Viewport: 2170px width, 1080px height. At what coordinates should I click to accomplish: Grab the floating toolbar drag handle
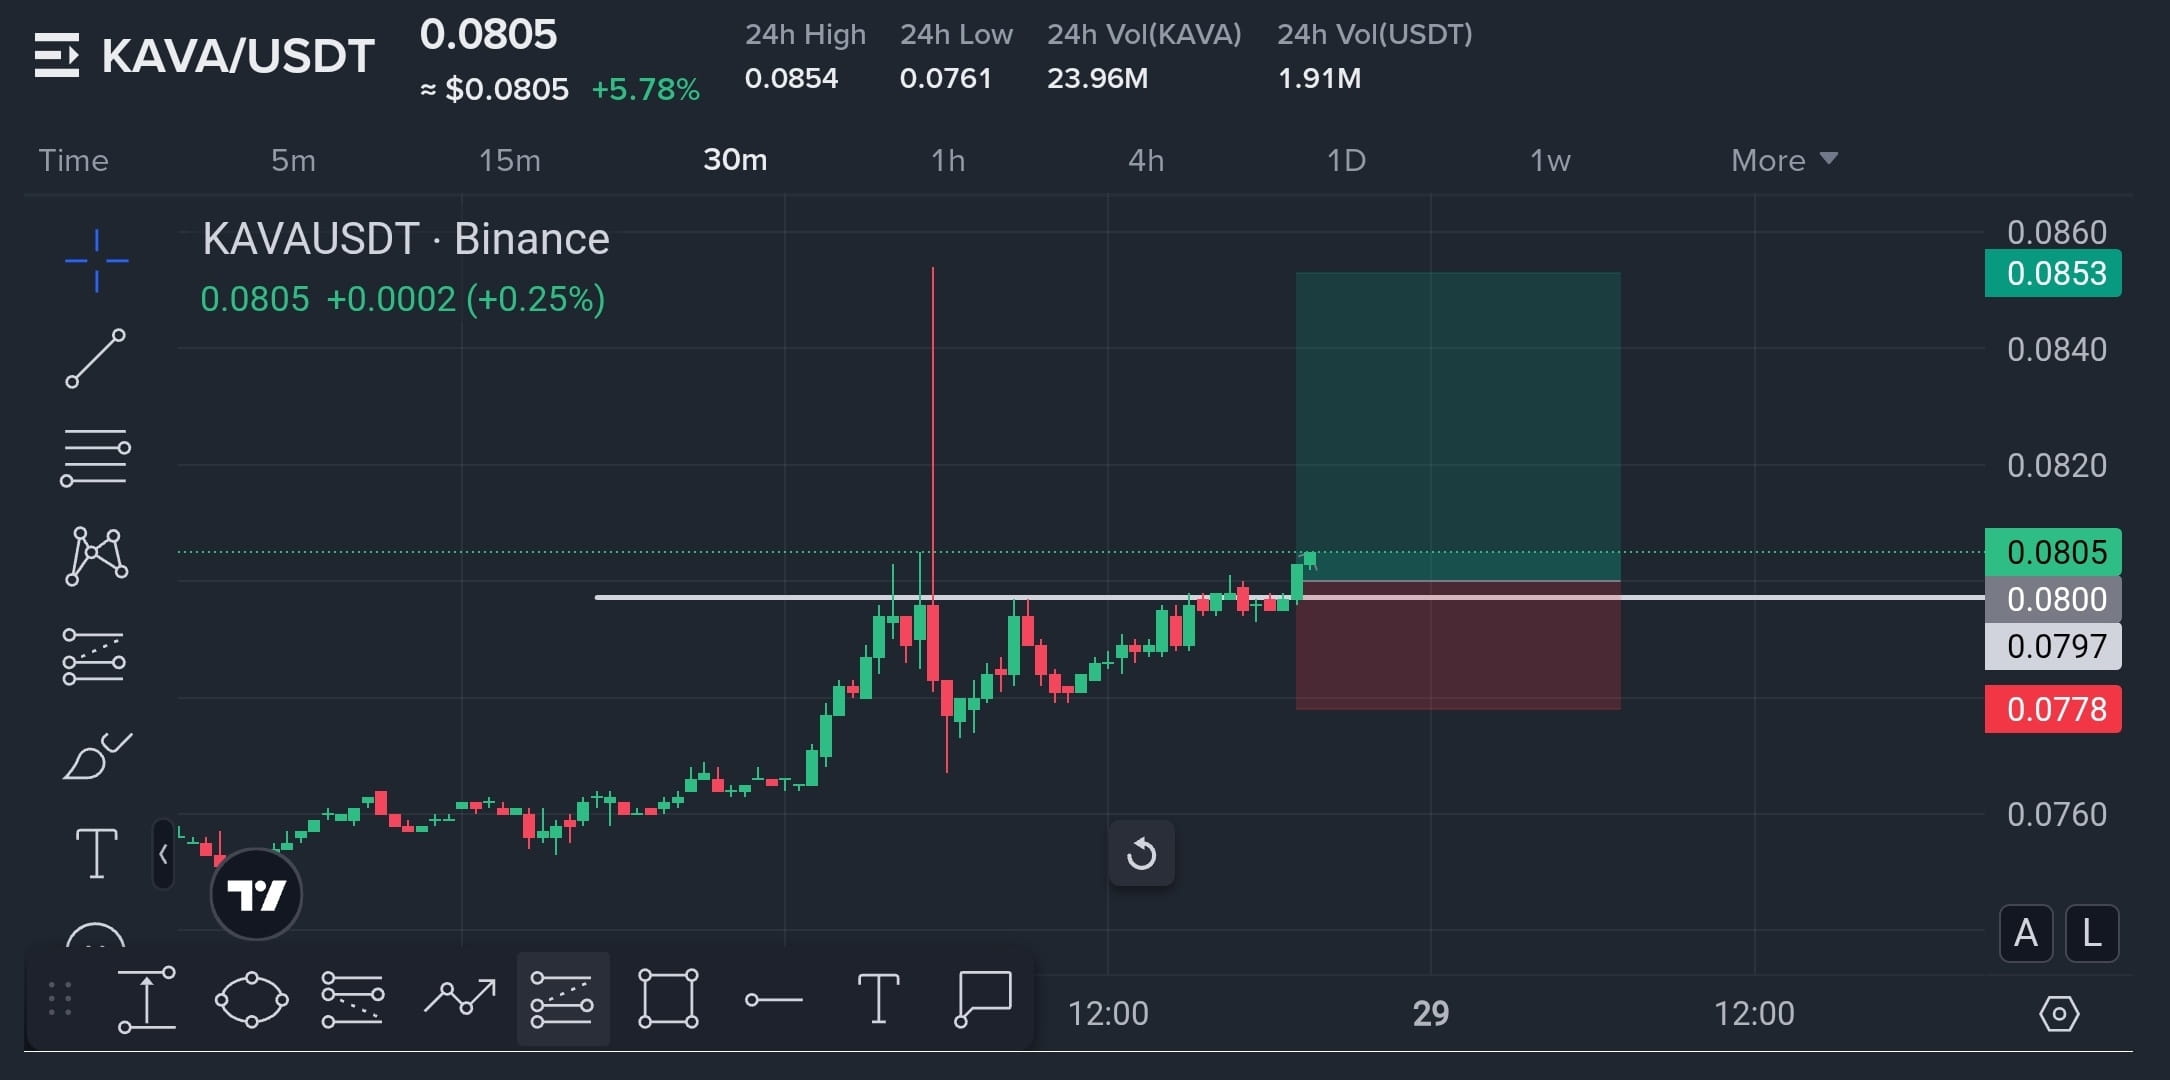click(x=60, y=999)
